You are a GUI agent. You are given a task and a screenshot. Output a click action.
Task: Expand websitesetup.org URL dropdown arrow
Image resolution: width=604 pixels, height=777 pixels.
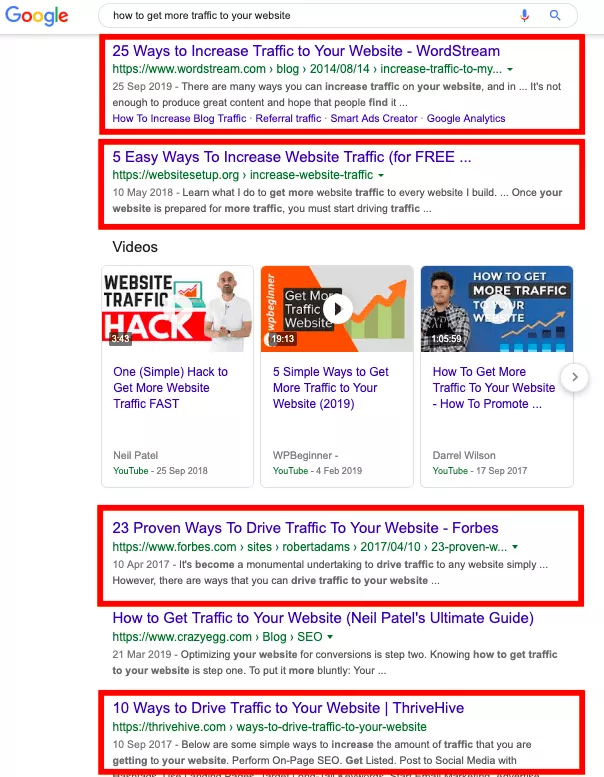[381, 175]
